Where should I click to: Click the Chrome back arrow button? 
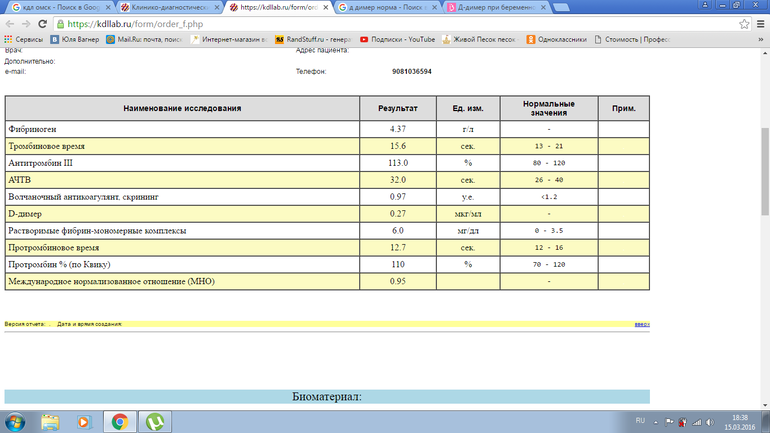pyautogui.click(x=11, y=23)
